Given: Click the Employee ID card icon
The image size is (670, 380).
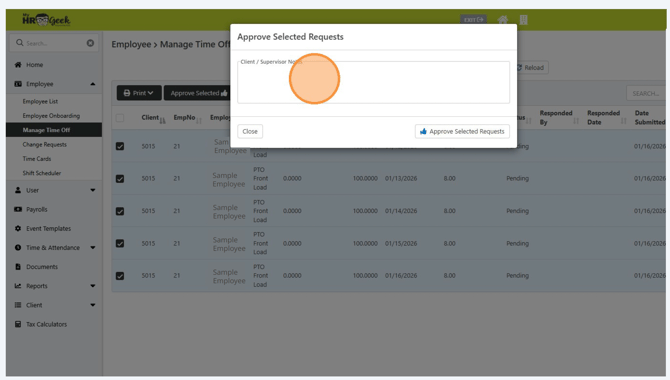Looking at the screenshot, I should tap(18, 84).
